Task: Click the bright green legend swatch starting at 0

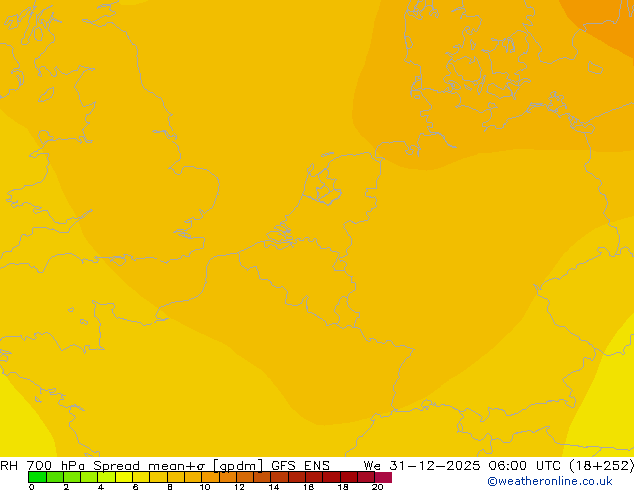Action: click(37, 477)
